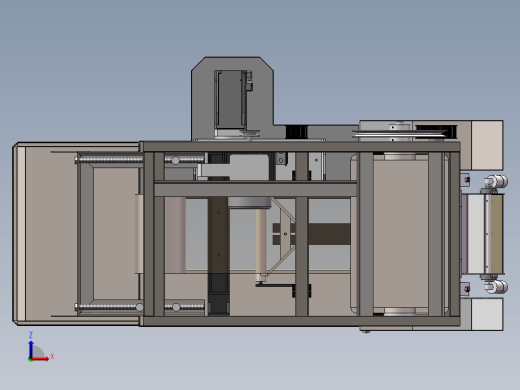Select the upper threaded ball screw on the left
The width and height of the screenshot is (520, 390).
pyautogui.click(x=140, y=160)
